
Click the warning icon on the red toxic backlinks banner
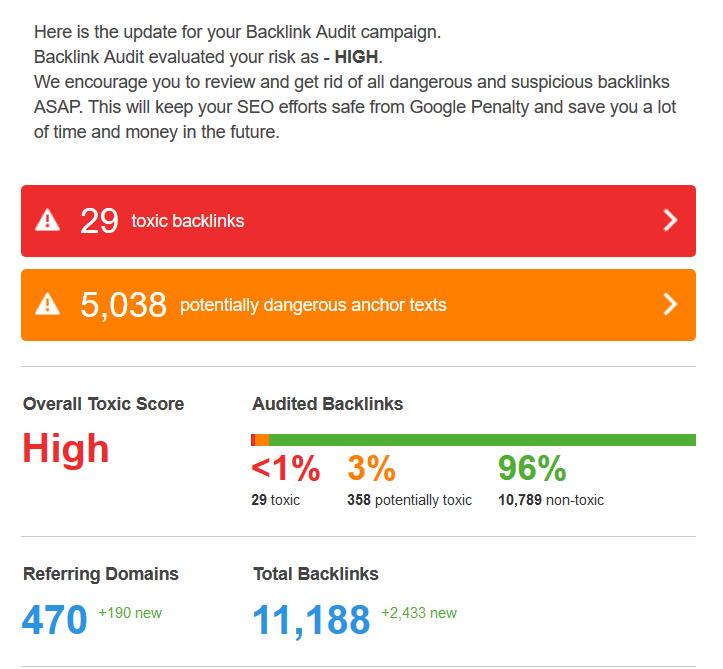tap(47, 221)
